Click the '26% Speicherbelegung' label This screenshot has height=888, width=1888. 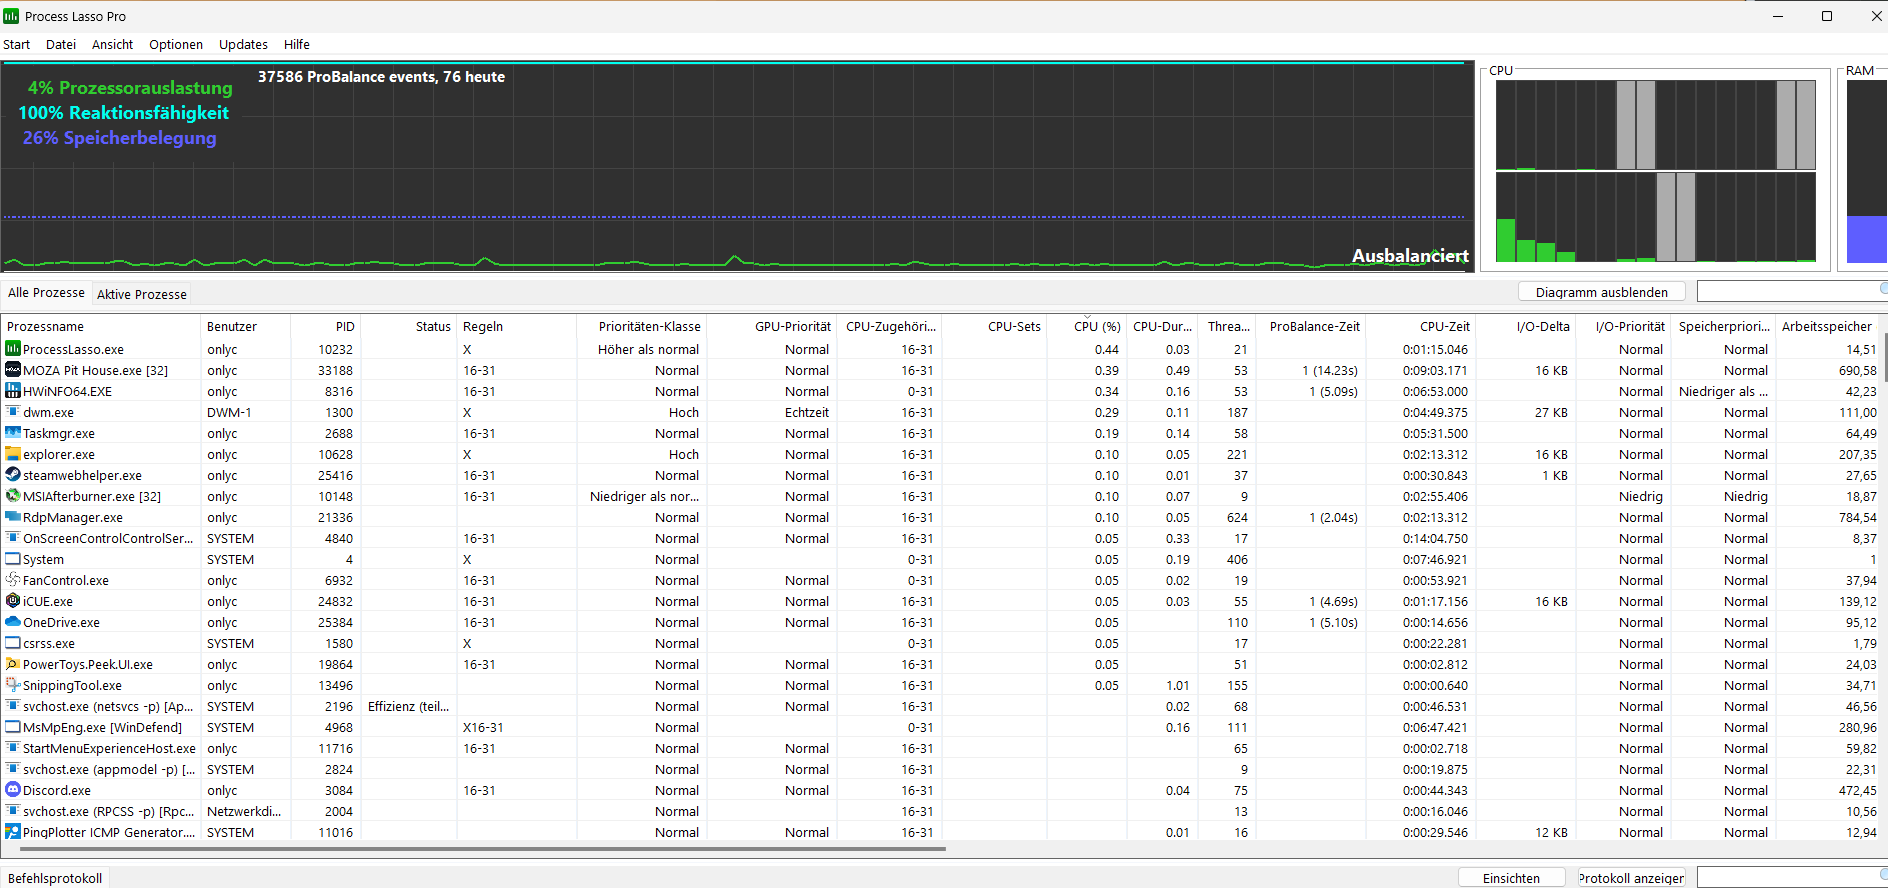tap(120, 138)
